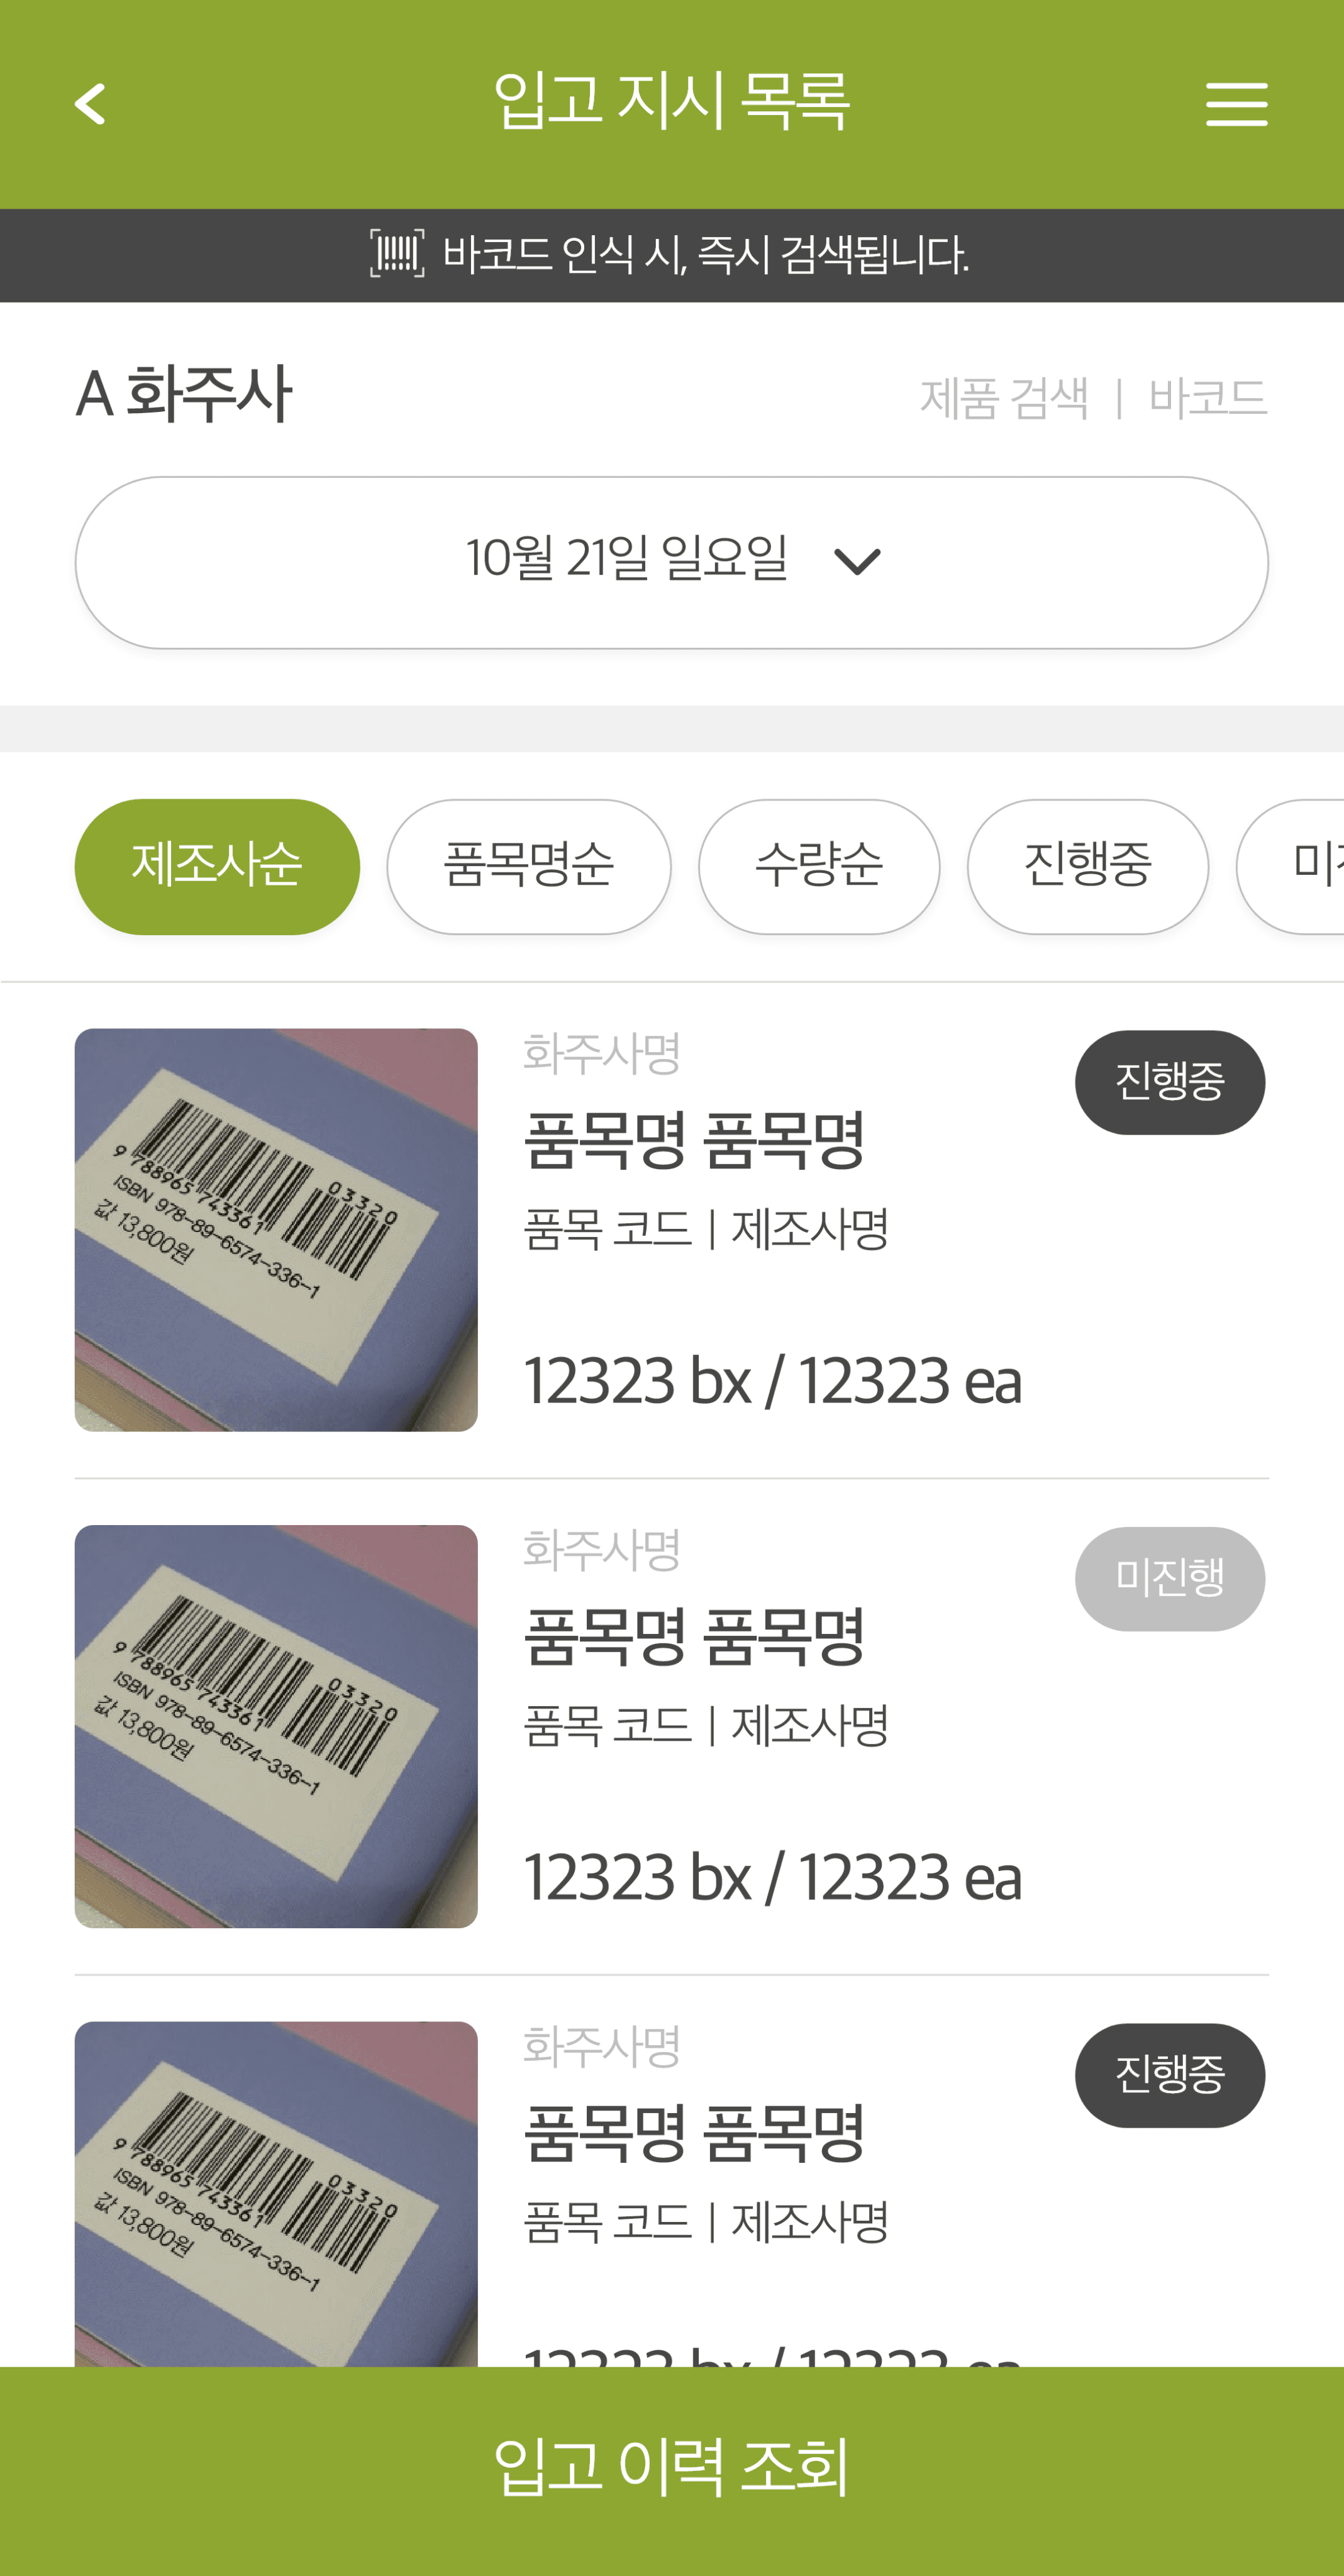Tap the first item's barcode thumbnail
This screenshot has height=2576, width=1344.
[x=276, y=1229]
